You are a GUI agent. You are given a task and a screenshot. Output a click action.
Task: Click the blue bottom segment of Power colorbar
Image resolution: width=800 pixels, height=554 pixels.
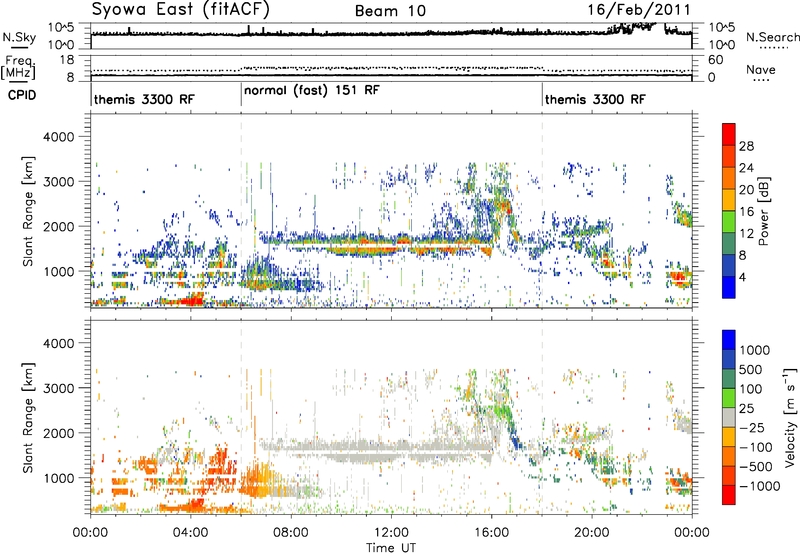[x=729, y=287]
